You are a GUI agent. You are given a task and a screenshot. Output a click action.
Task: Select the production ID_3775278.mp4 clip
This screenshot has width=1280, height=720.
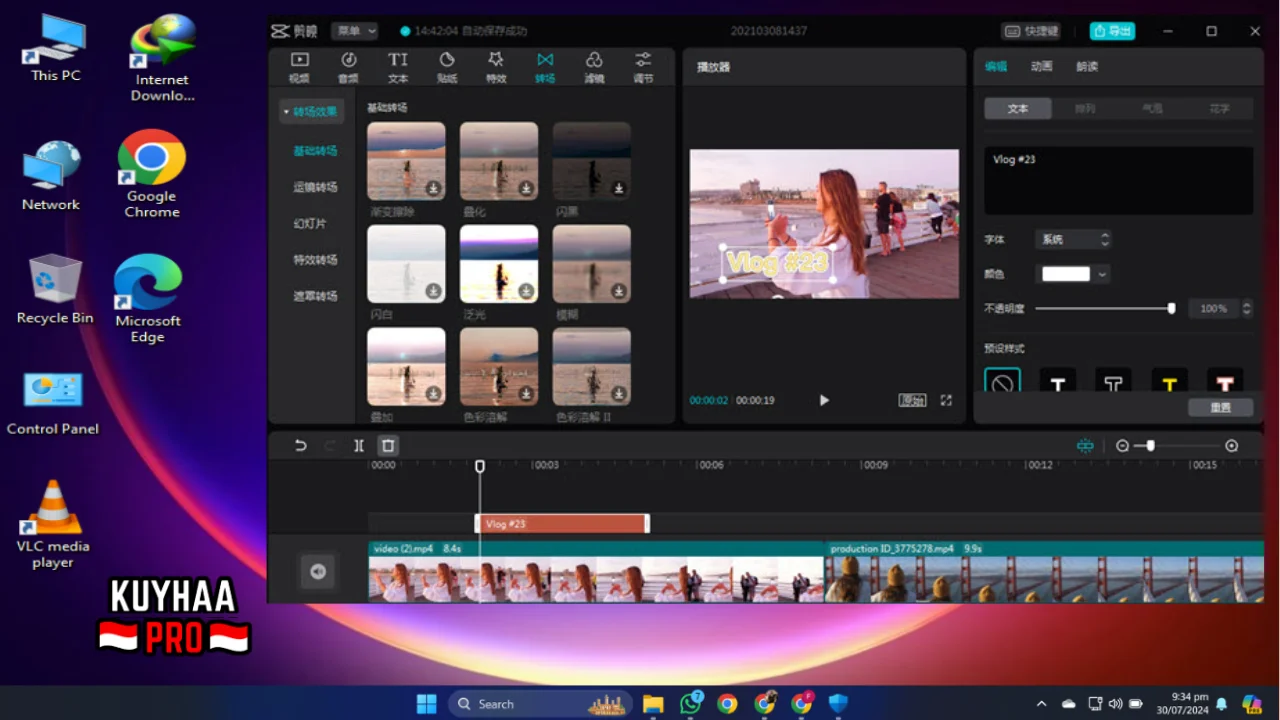pyautogui.click(x=1045, y=571)
